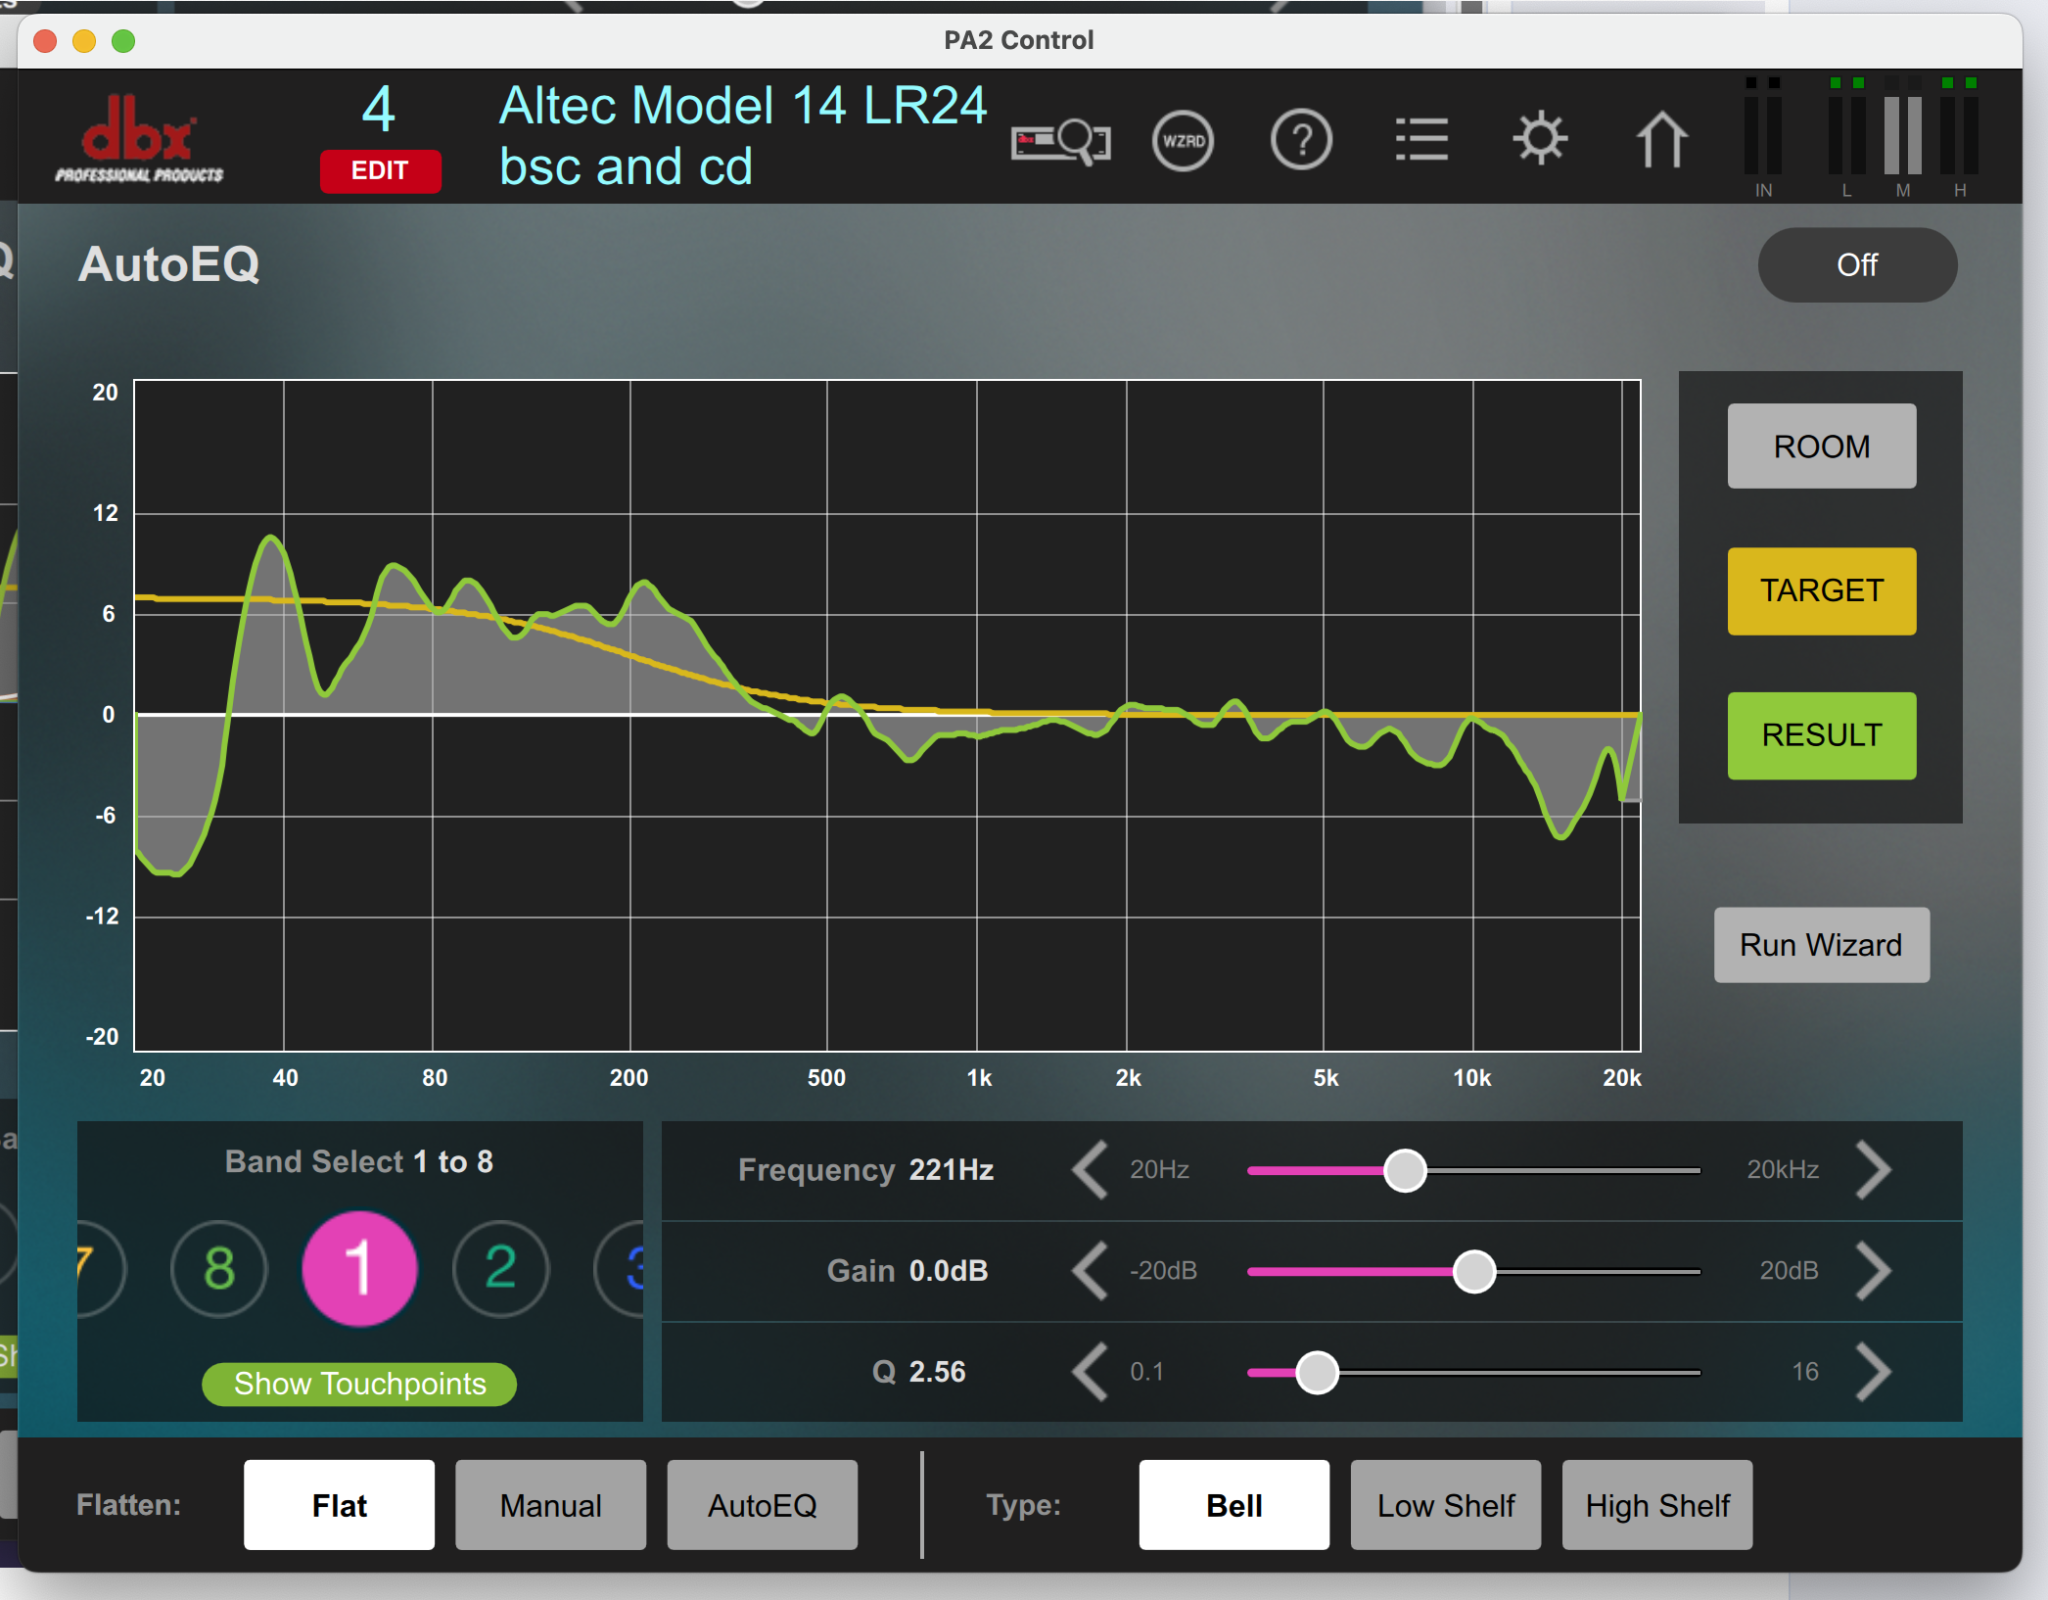Select EQ band 1
This screenshot has height=1600, width=2048.
(359, 1269)
